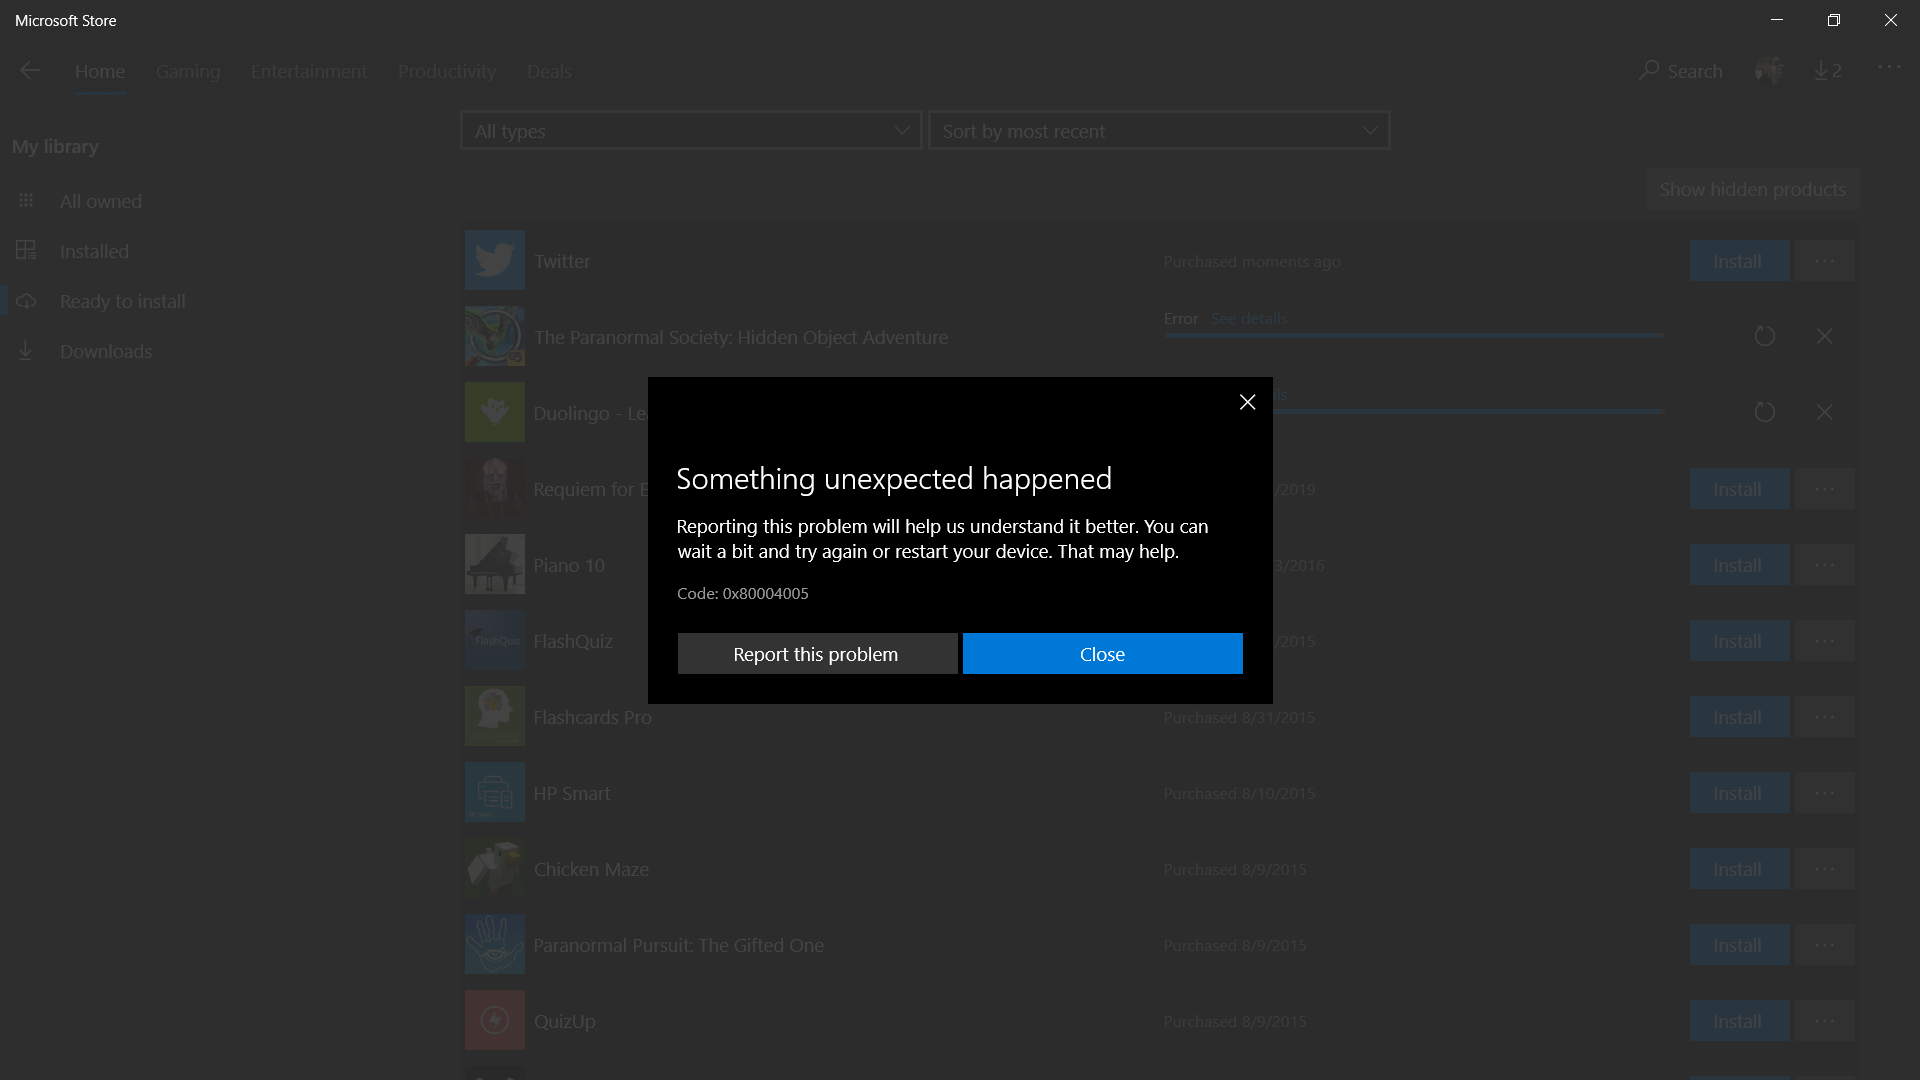Install Flashcards Pro
Viewport: 1920px width, 1080px height.
(1739, 717)
